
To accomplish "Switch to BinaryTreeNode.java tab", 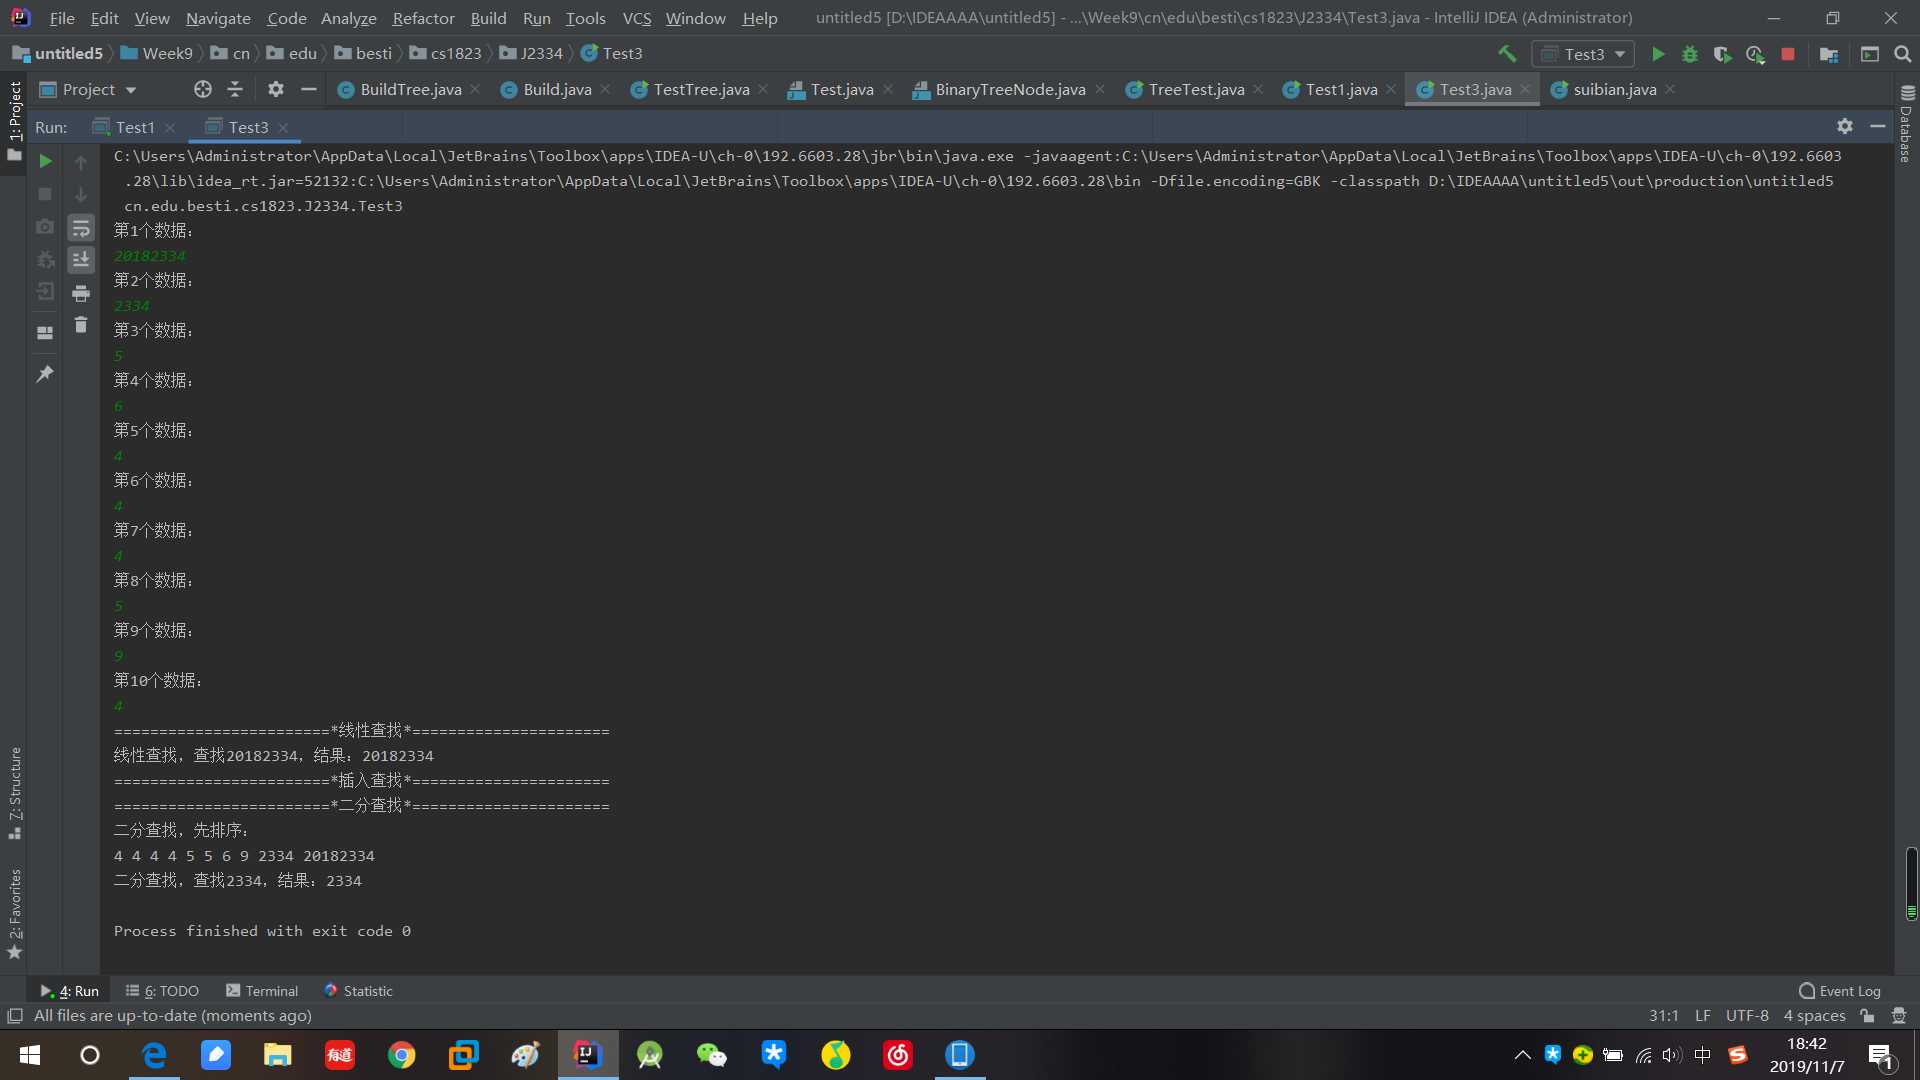I will tap(1009, 89).
